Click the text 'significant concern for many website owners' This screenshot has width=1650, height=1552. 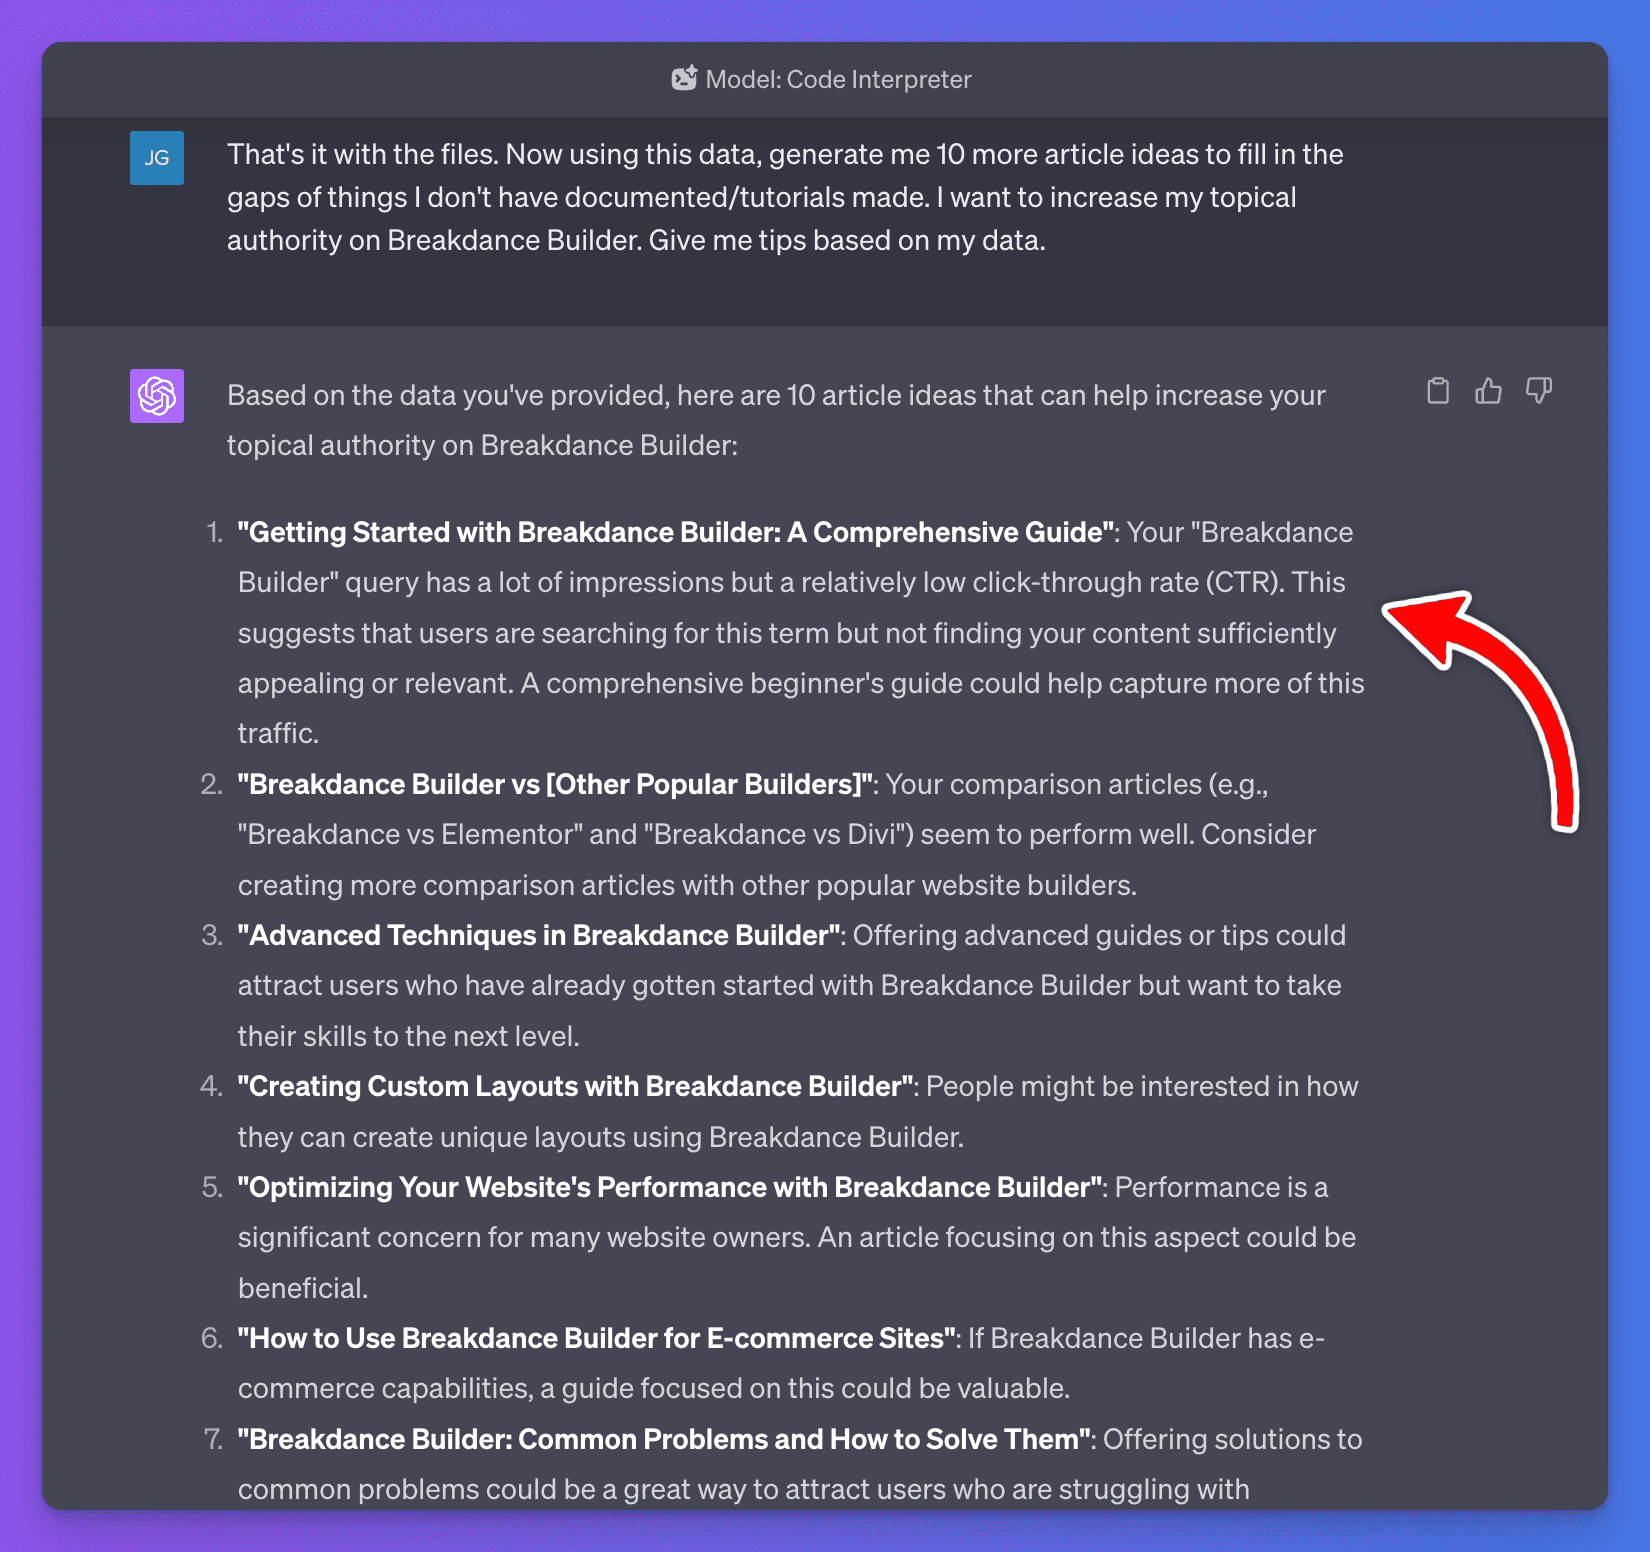point(524,1237)
